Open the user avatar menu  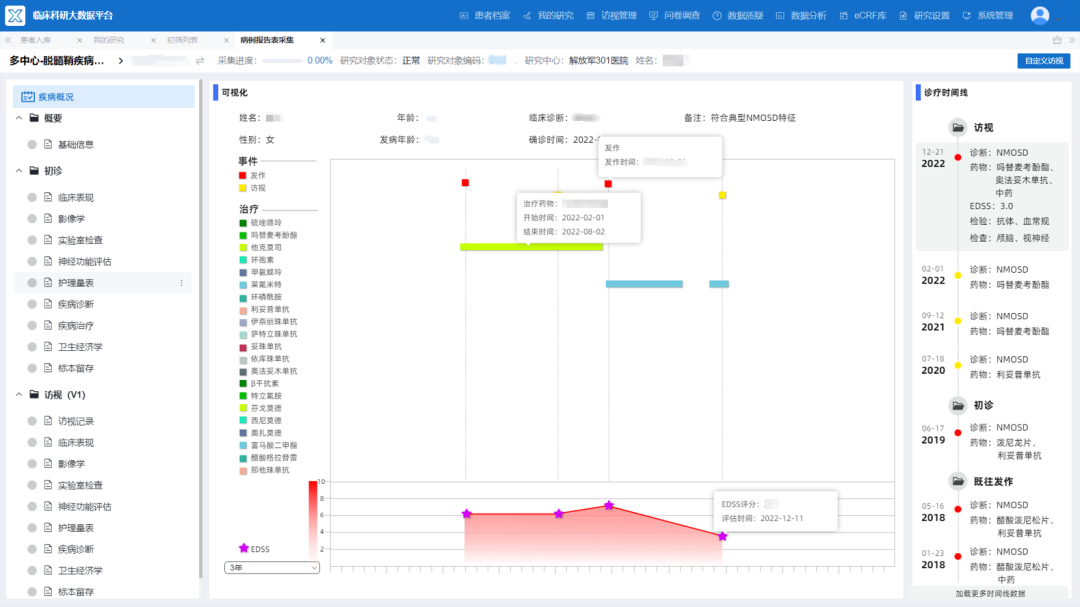pos(1039,15)
